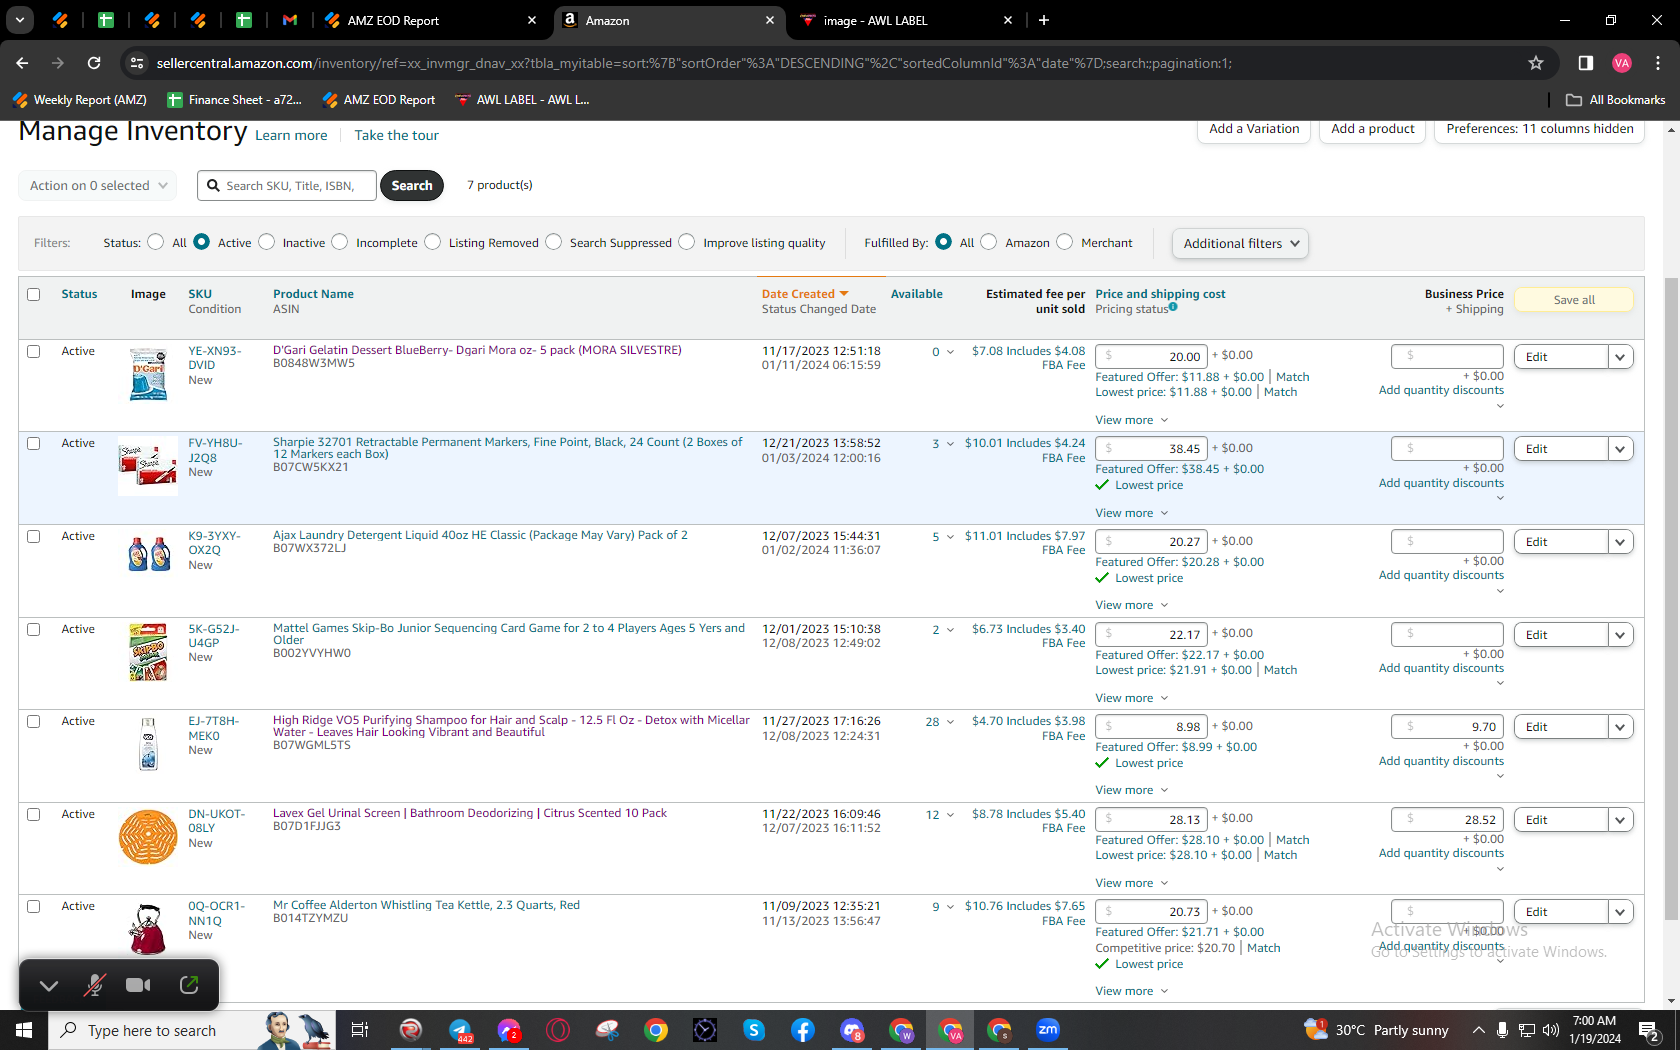This screenshot has height=1050, width=1680.
Task: Open the All Bookmarks folder
Action: (x=1616, y=100)
